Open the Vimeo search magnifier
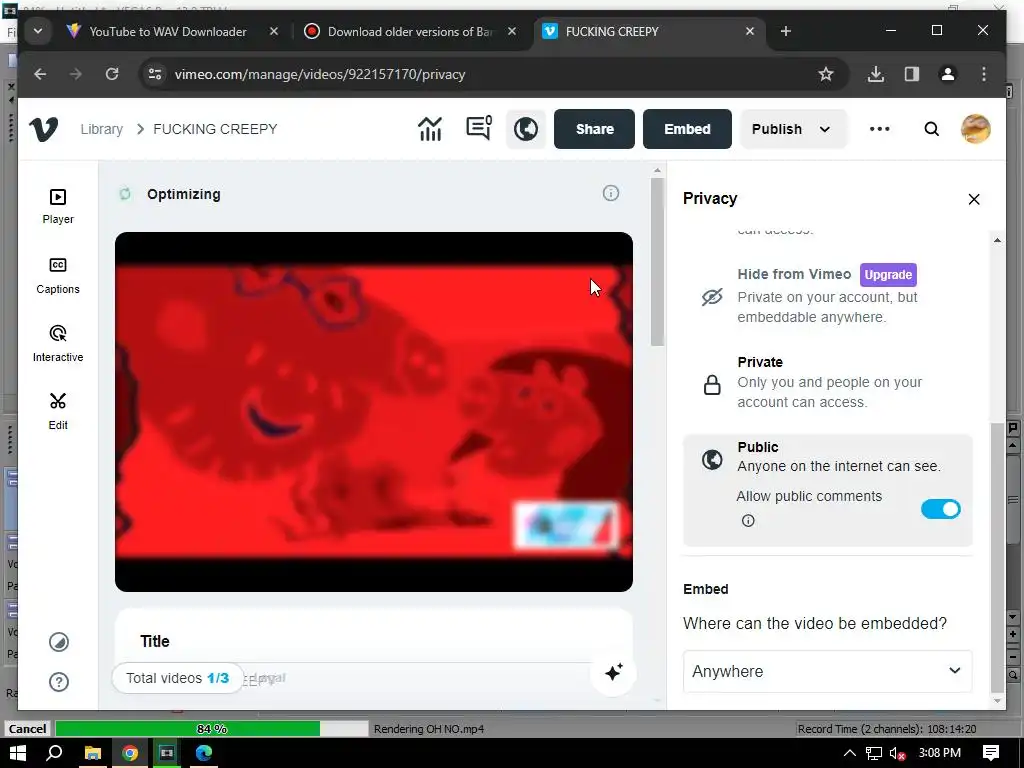1024x768 pixels. point(932,129)
